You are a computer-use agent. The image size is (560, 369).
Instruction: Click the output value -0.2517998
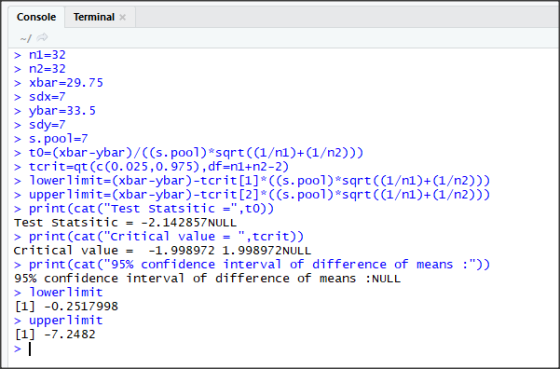click(x=81, y=306)
